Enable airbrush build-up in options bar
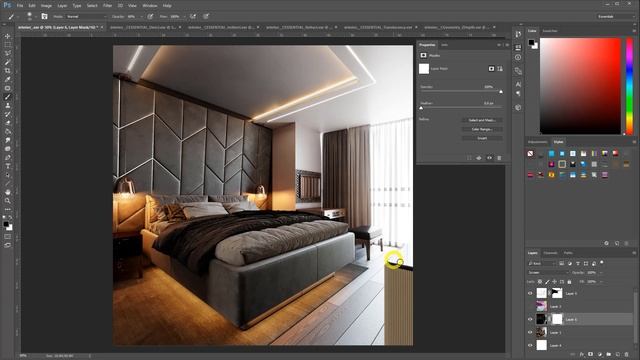 pos(193,16)
